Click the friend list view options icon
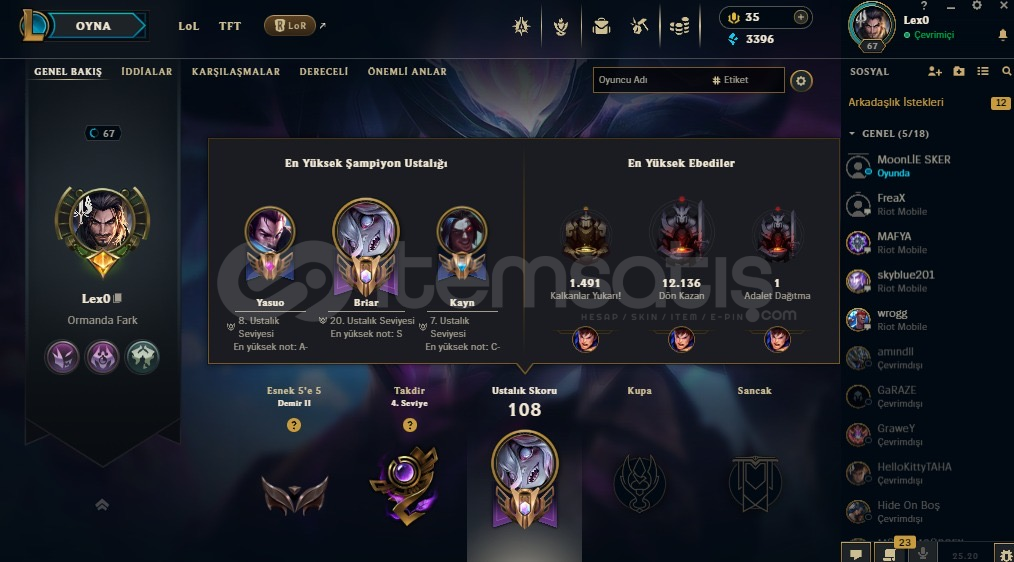 982,72
